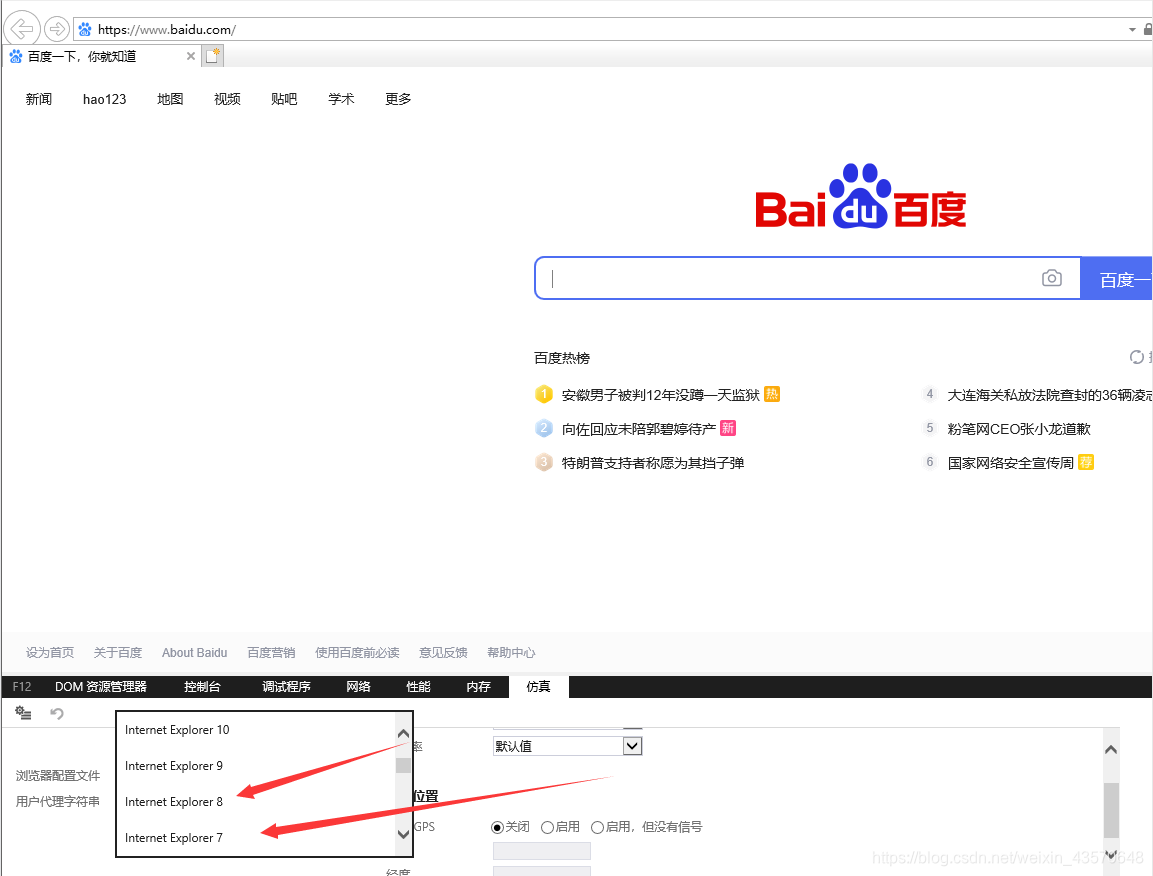The image size is (1153, 876).
Task: Click About Baidu footer link
Action: pyautogui.click(x=194, y=652)
